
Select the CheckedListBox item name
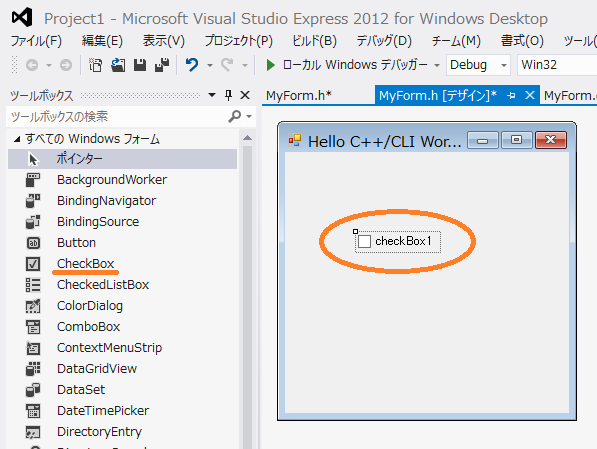pos(103,285)
